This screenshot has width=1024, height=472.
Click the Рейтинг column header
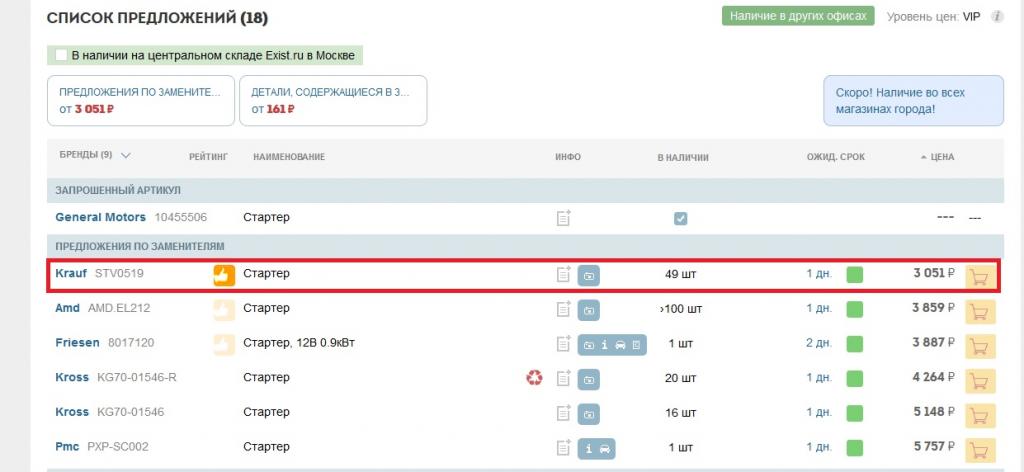[x=208, y=157]
